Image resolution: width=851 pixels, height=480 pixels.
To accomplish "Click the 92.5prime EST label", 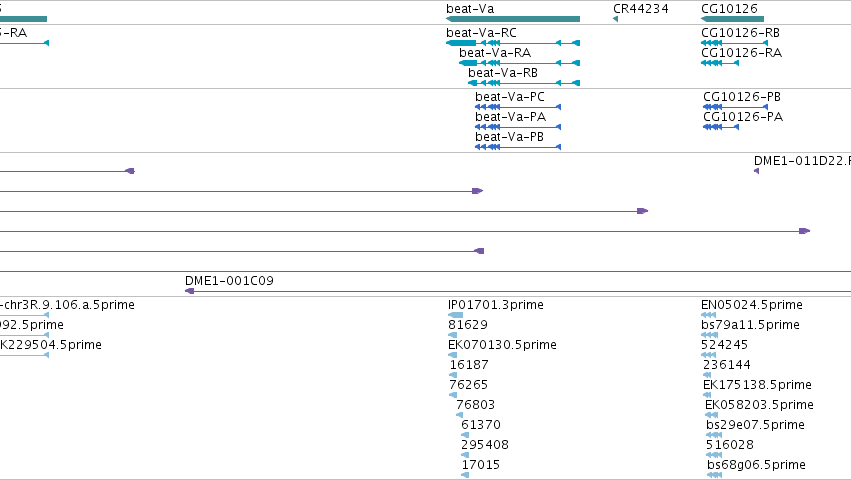I will tap(31, 325).
